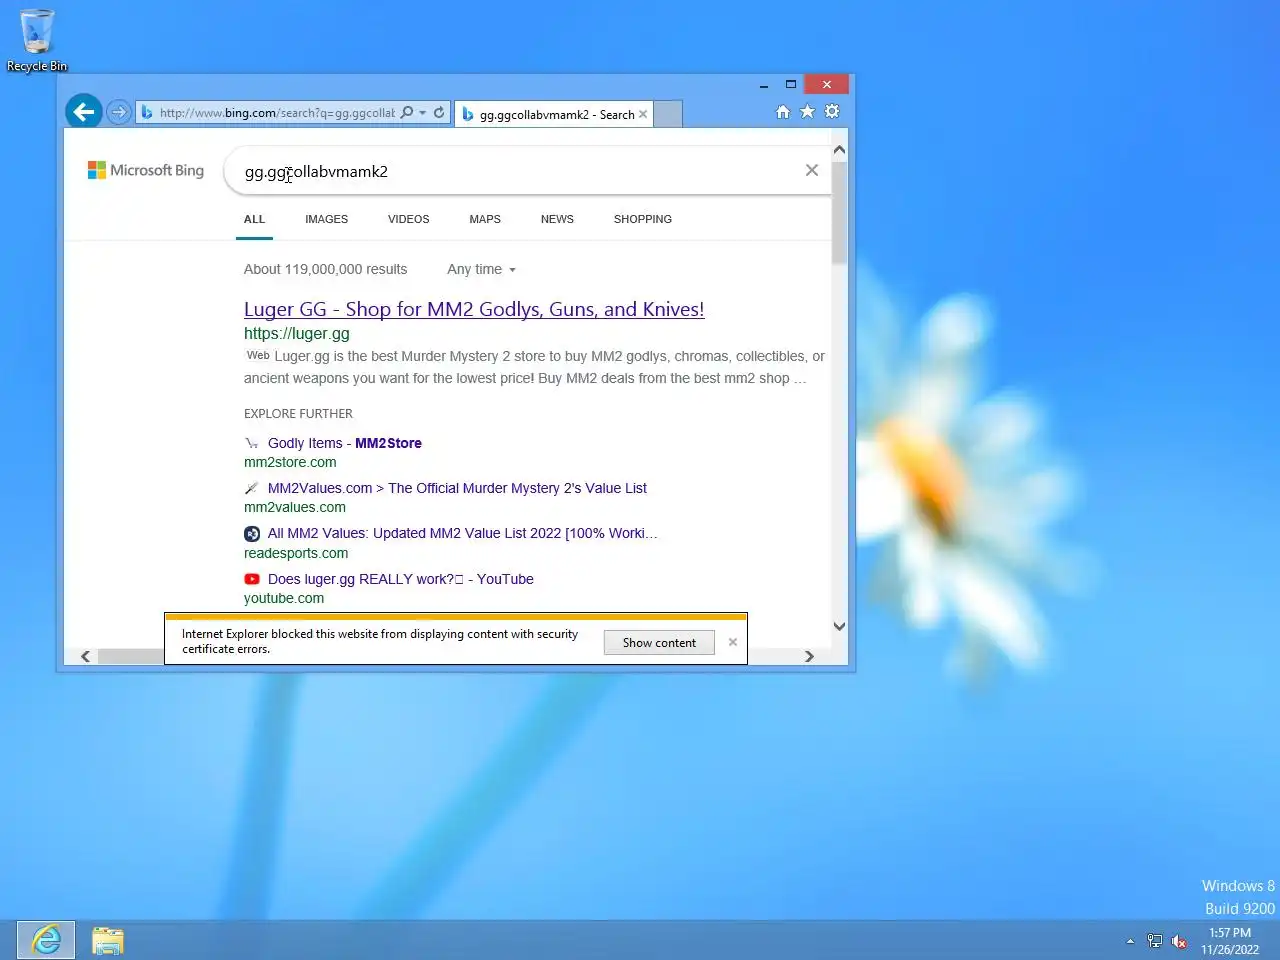Click the https://luger.gg green URL
Image resolution: width=1280 pixels, height=960 pixels.
[x=297, y=334]
